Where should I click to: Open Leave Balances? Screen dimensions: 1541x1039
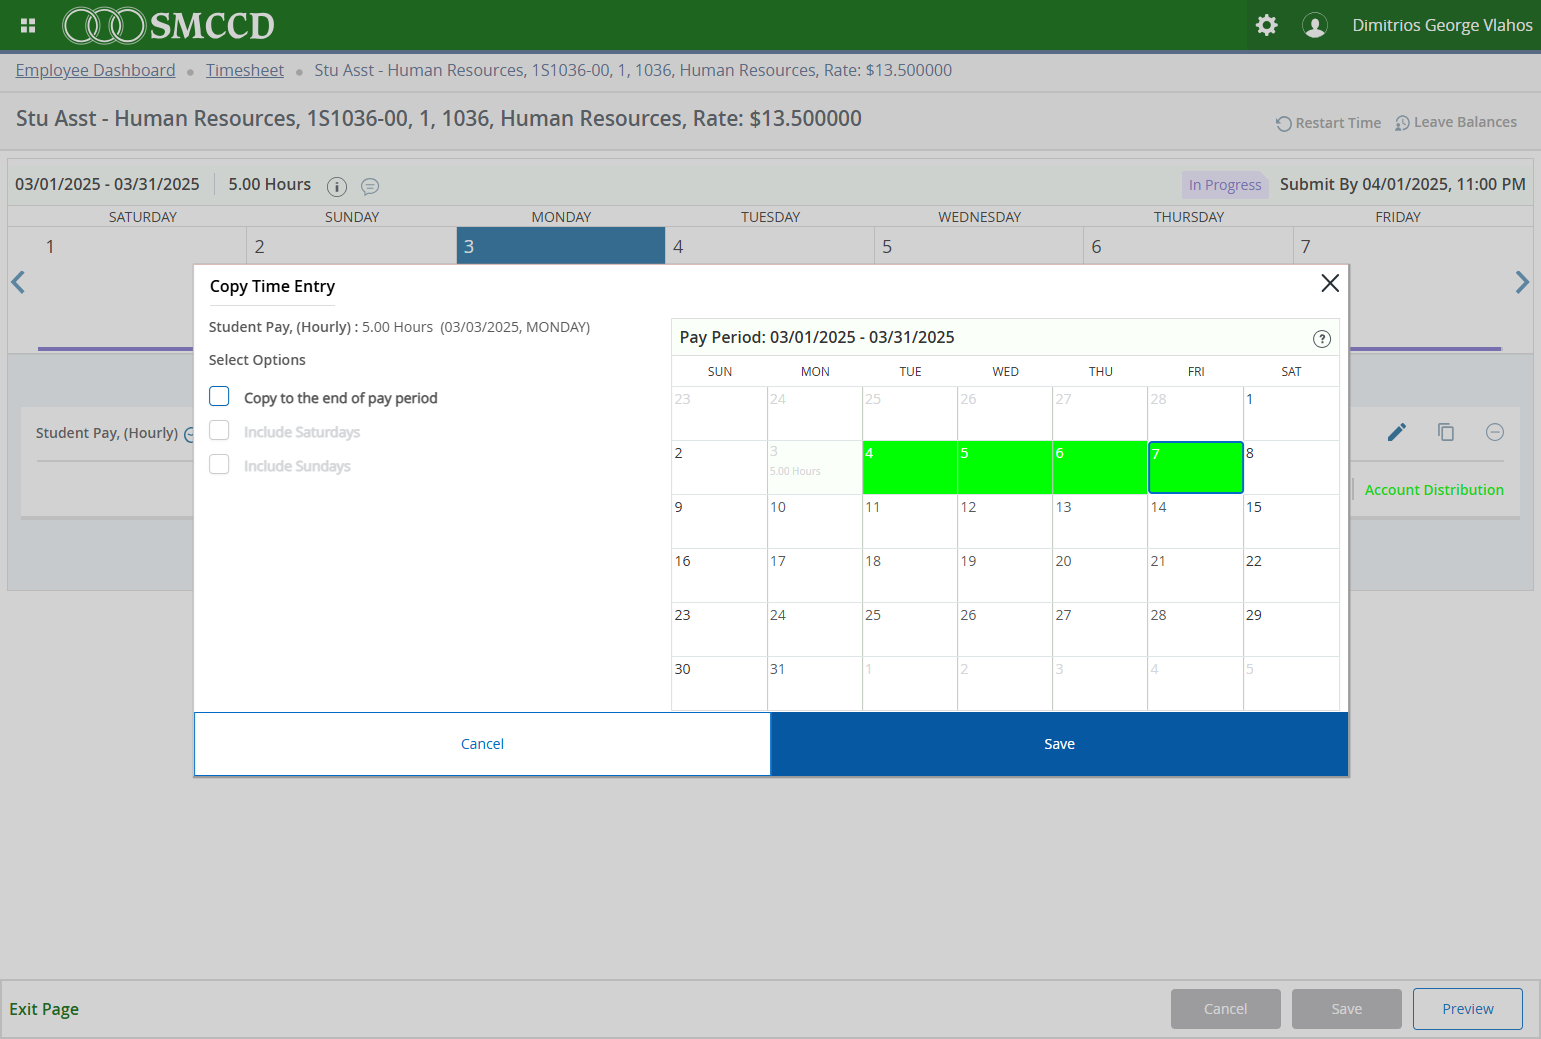[1456, 122]
